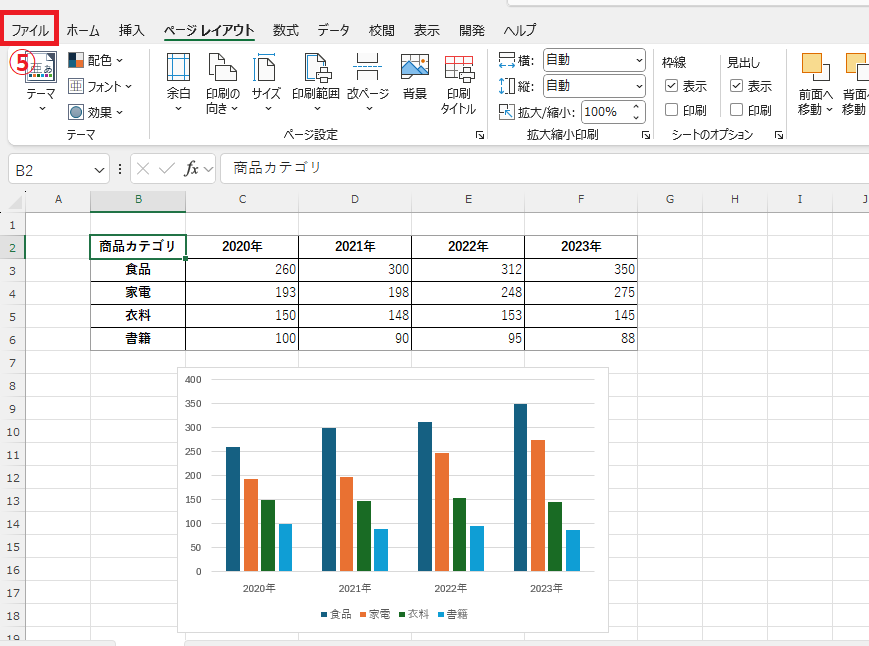Click the fx insert function icon
Viewport: 869px width, 646px height.
[x=191, y=168]
